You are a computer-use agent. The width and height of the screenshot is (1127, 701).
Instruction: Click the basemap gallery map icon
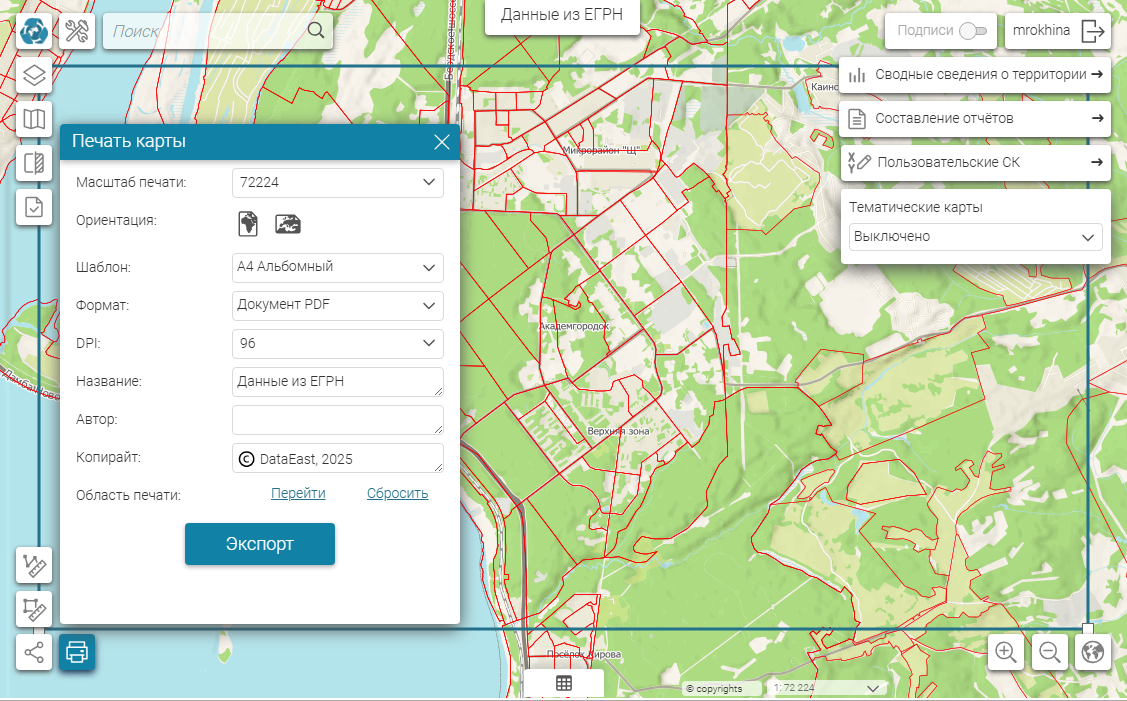point(35,120)
